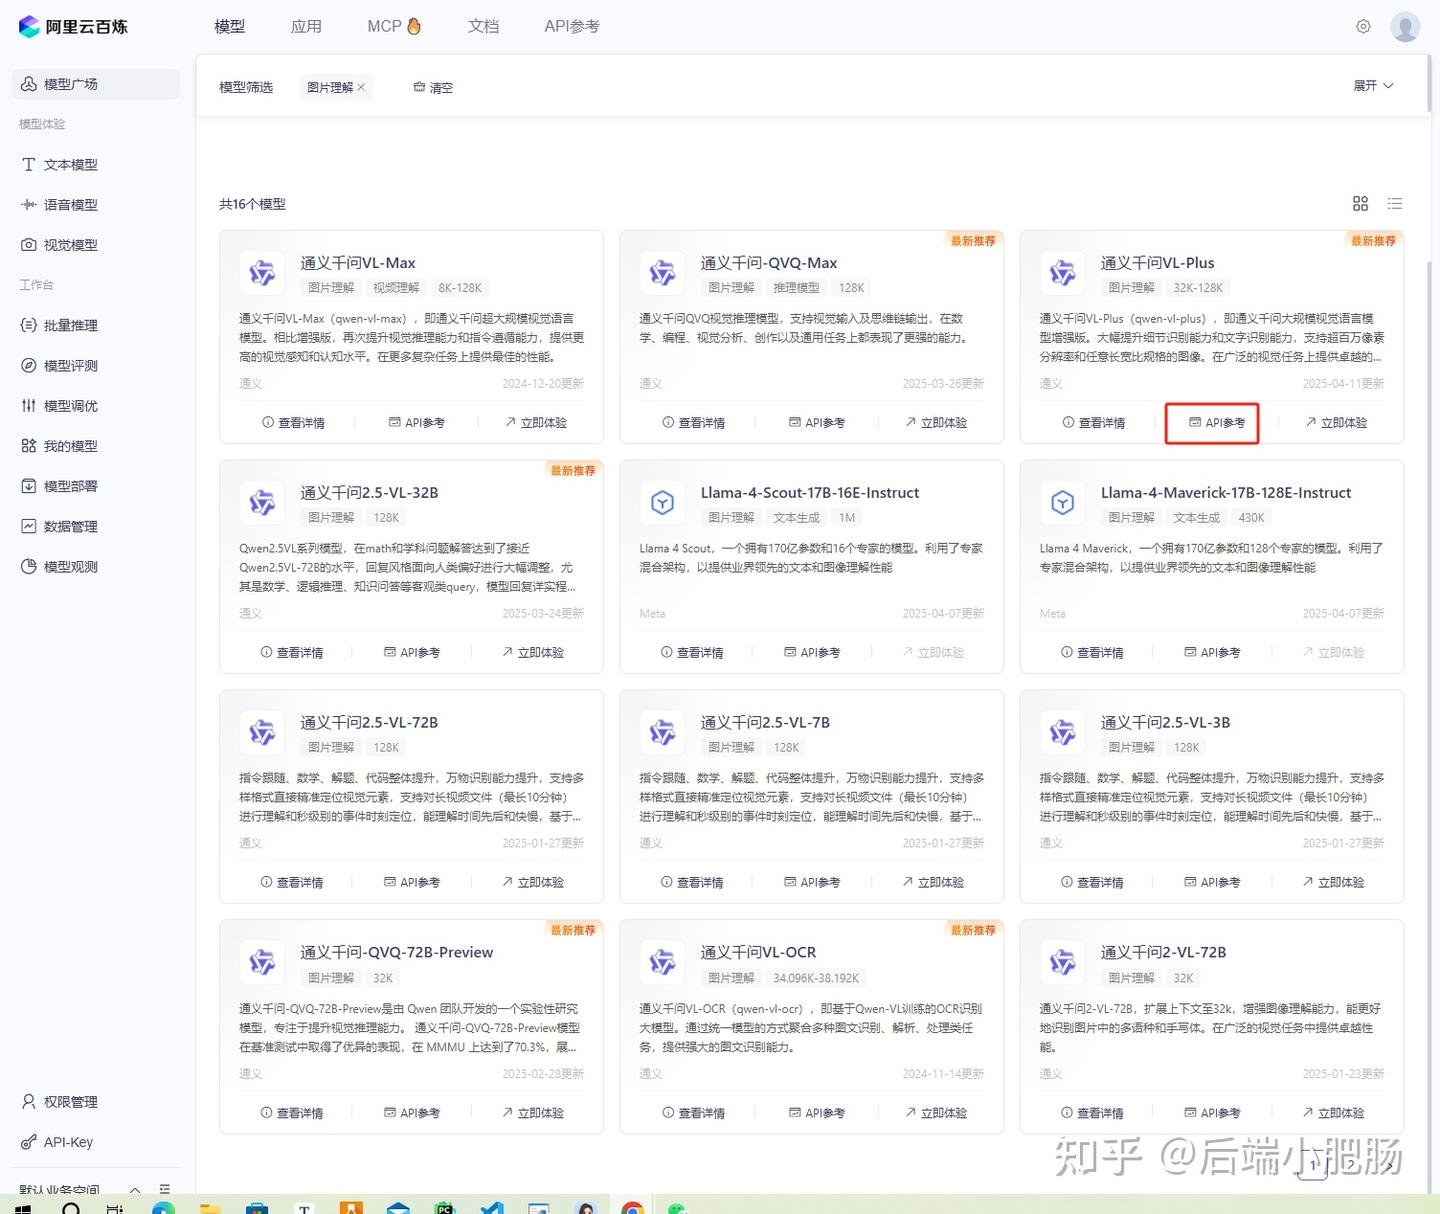
Task: View details of Llama-4-Maverick-17B-128E-Instruct
Action: click(x=1092, y=653)
